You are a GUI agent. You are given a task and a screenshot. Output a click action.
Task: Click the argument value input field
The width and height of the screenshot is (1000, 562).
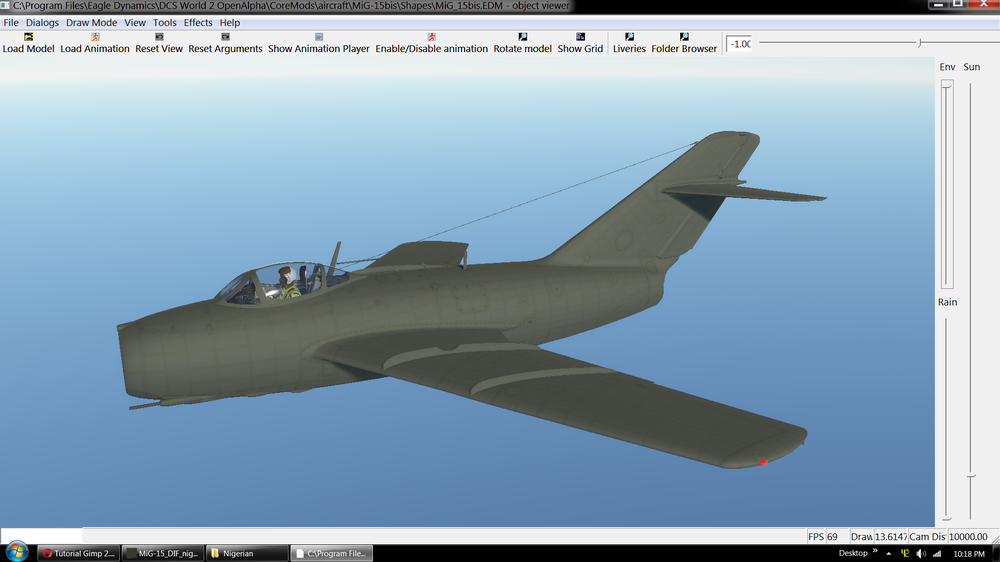click(x=739, y=44)
